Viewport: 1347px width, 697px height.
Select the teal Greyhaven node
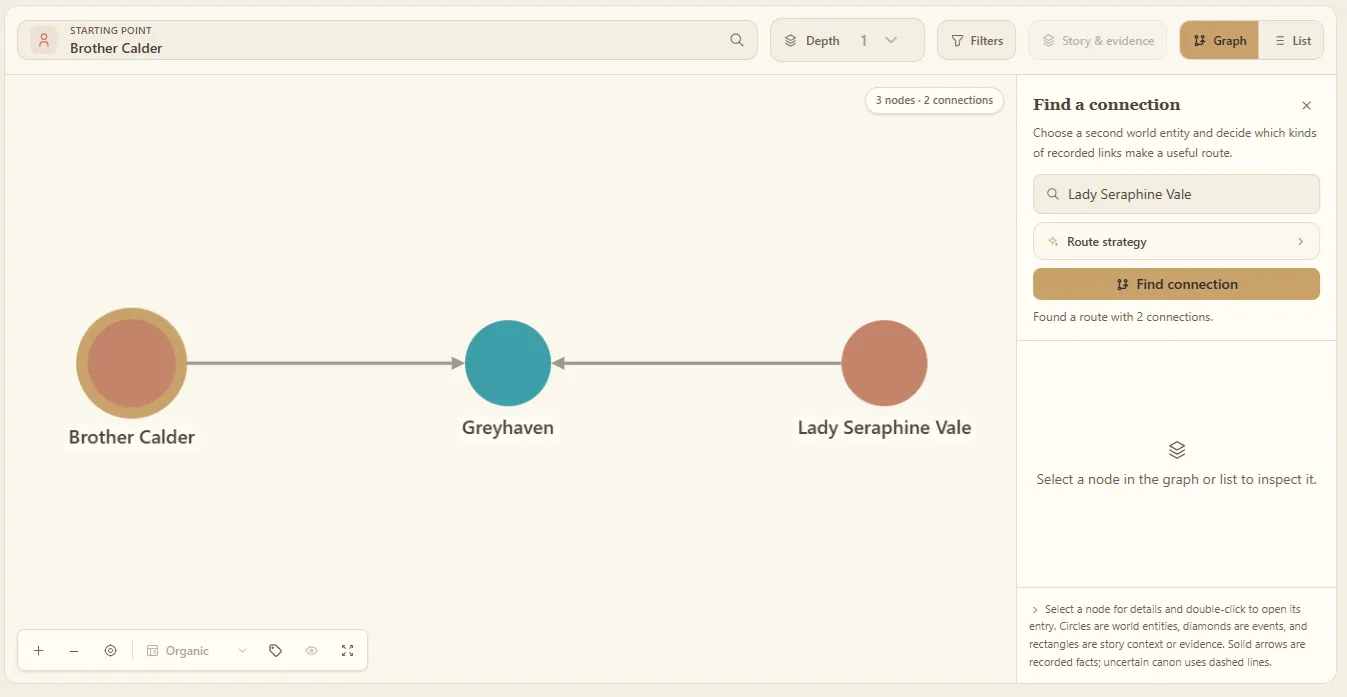[x=508, y=363]
